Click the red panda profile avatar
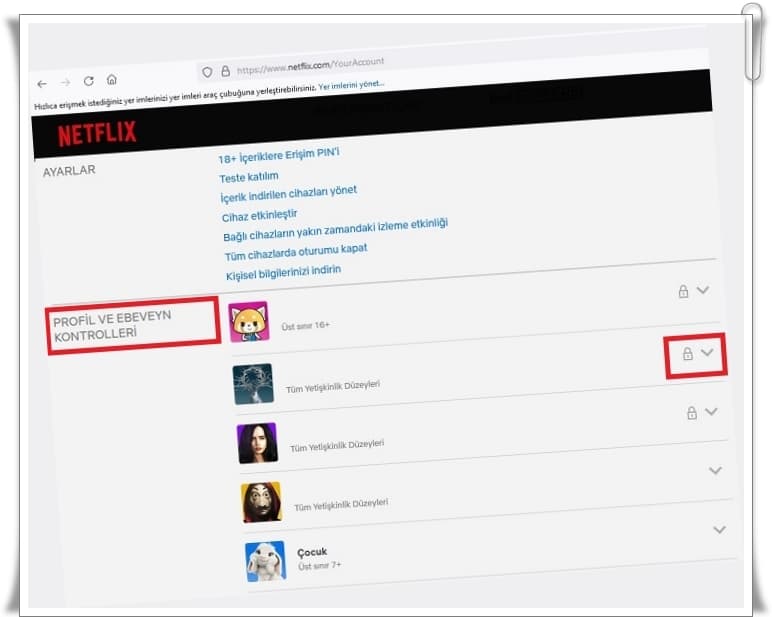The width and height of the screenshot is (772, 617). [x=249, y=322]
